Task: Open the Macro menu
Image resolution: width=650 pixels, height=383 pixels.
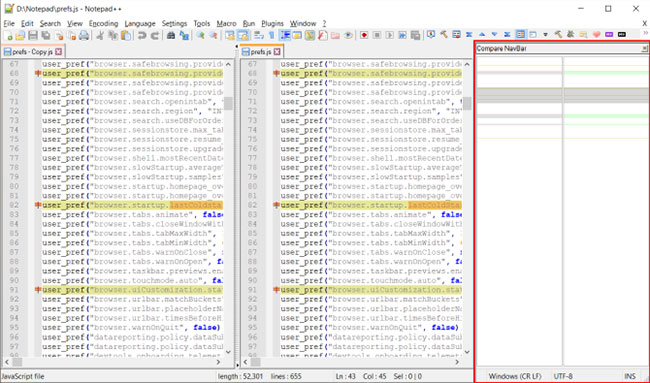Action: pyautogui.click(x=226, y=24)
